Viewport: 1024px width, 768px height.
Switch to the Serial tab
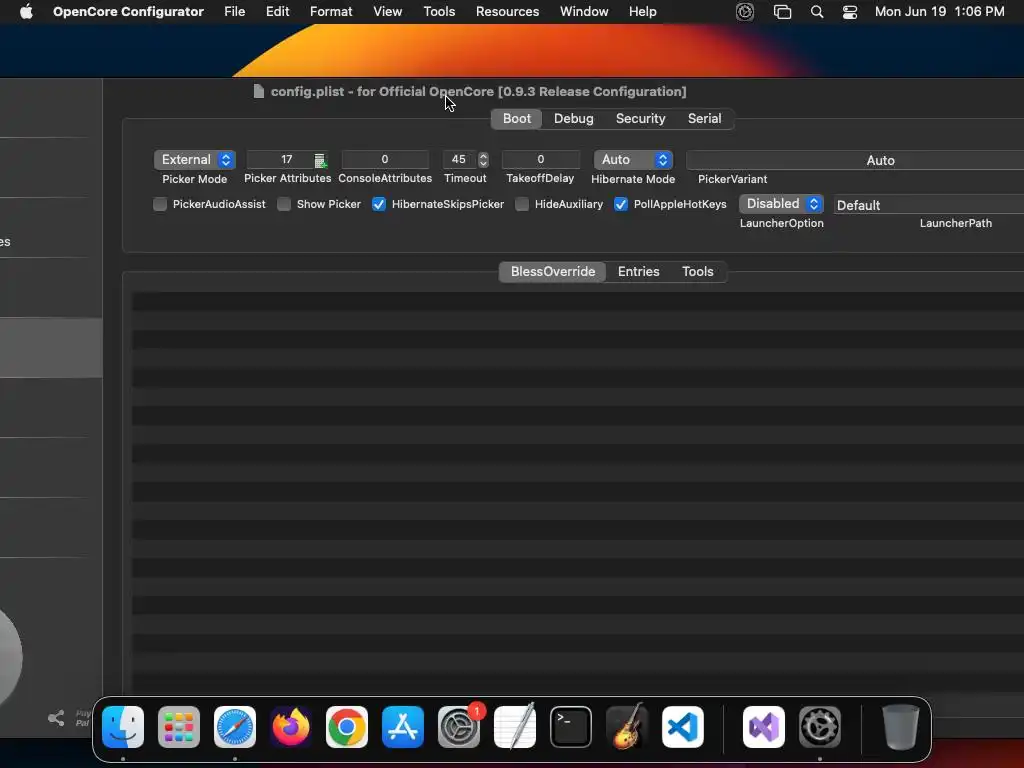pos(704,119)
